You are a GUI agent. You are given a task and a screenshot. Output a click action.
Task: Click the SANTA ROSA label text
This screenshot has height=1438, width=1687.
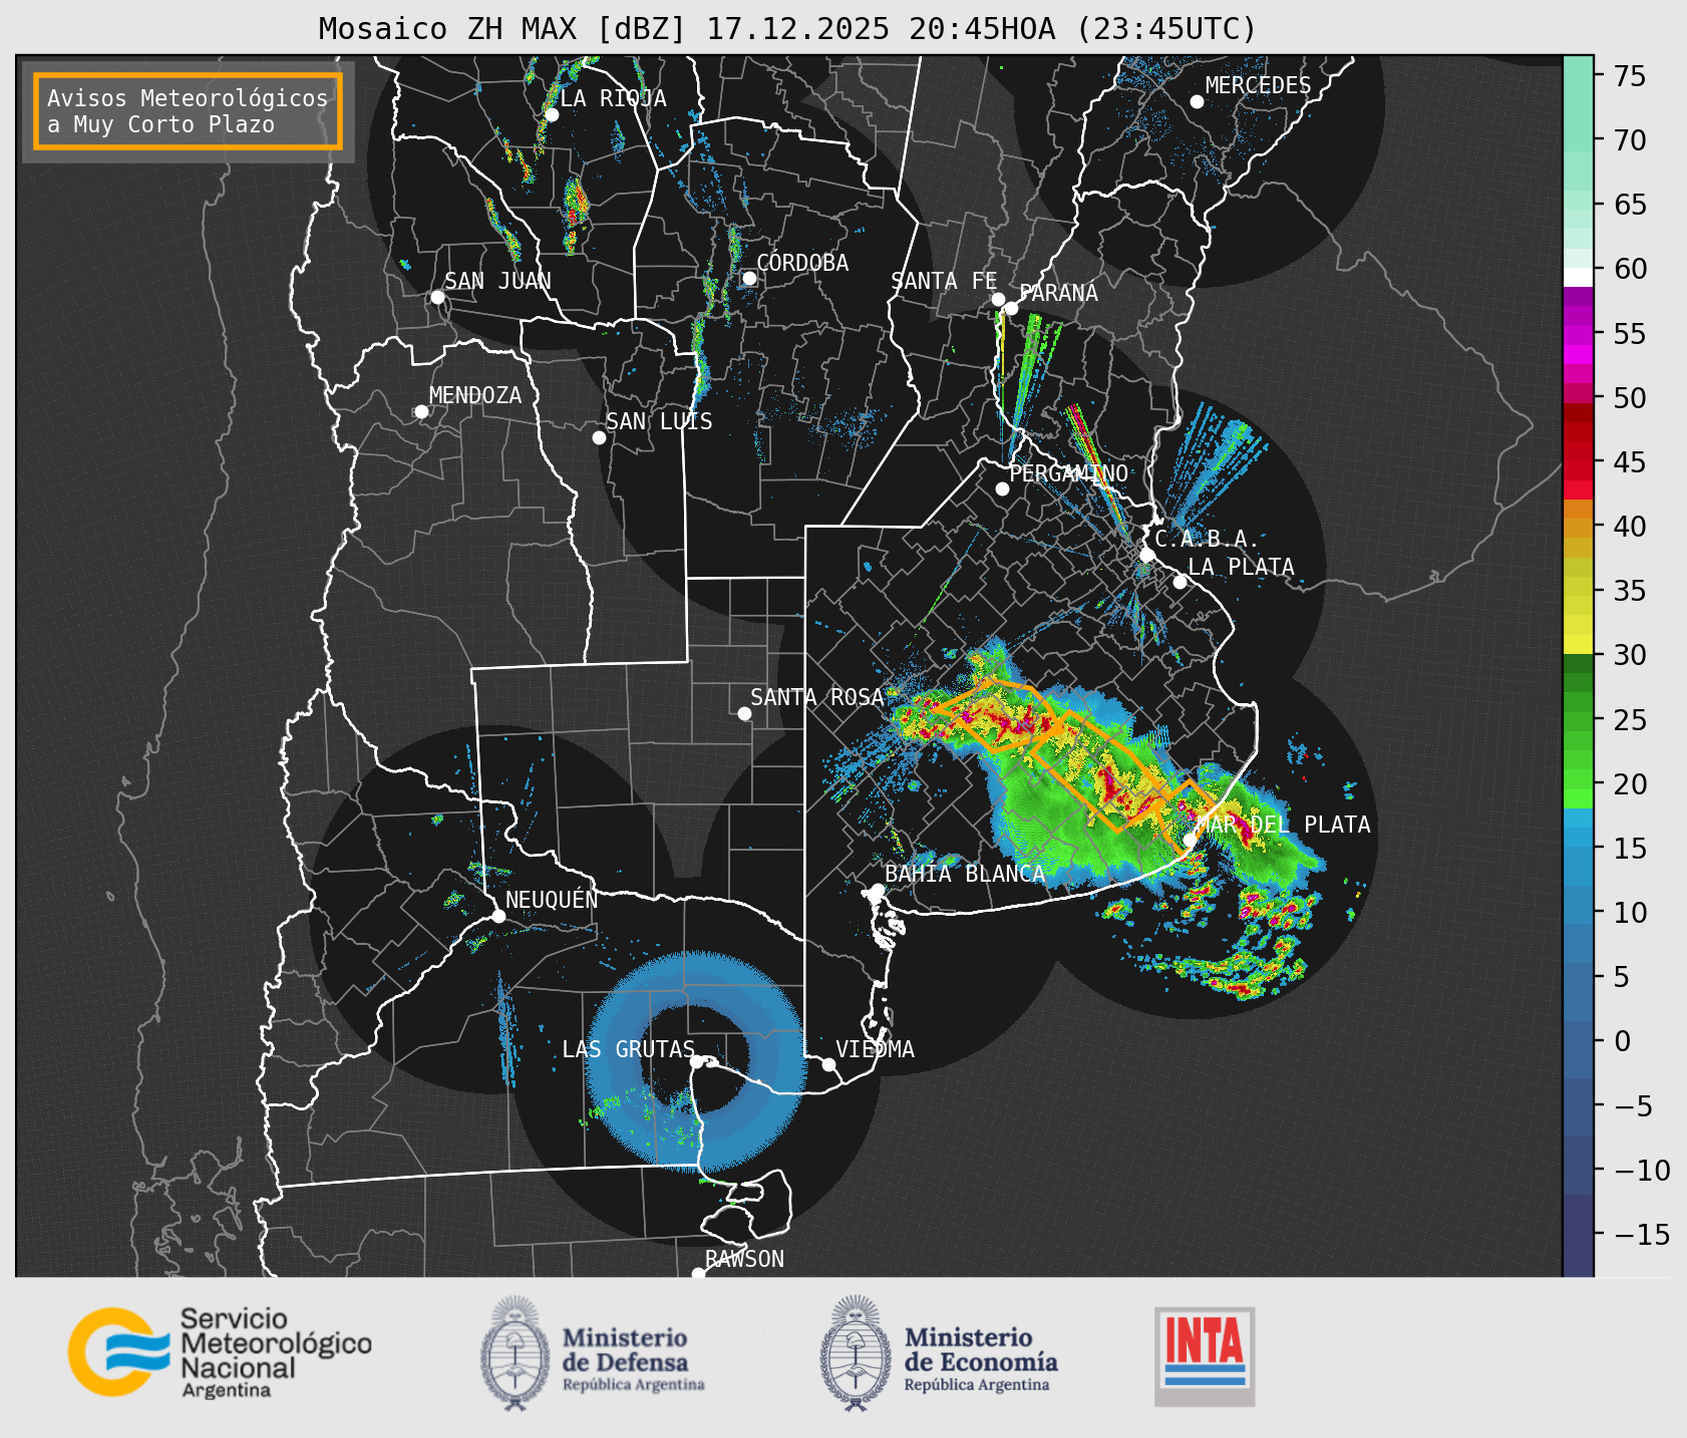(818, 697)
